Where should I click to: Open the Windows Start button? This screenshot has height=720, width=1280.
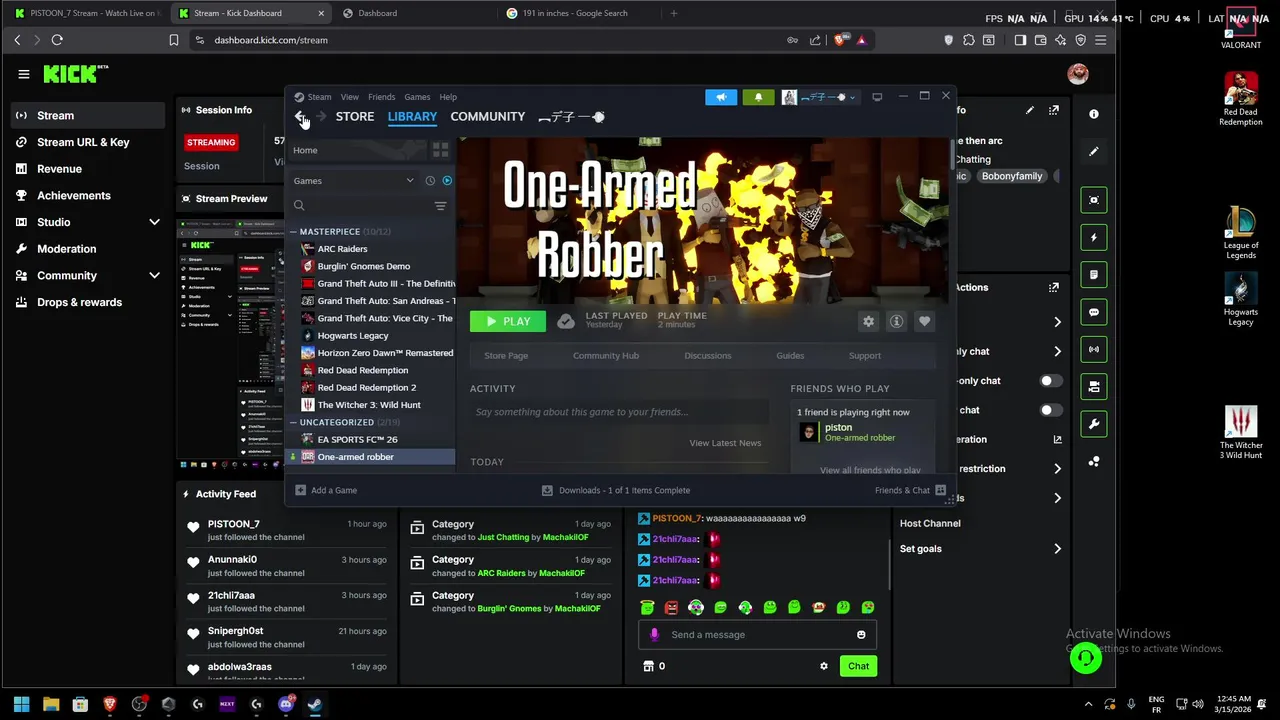(x=22, y=704)
